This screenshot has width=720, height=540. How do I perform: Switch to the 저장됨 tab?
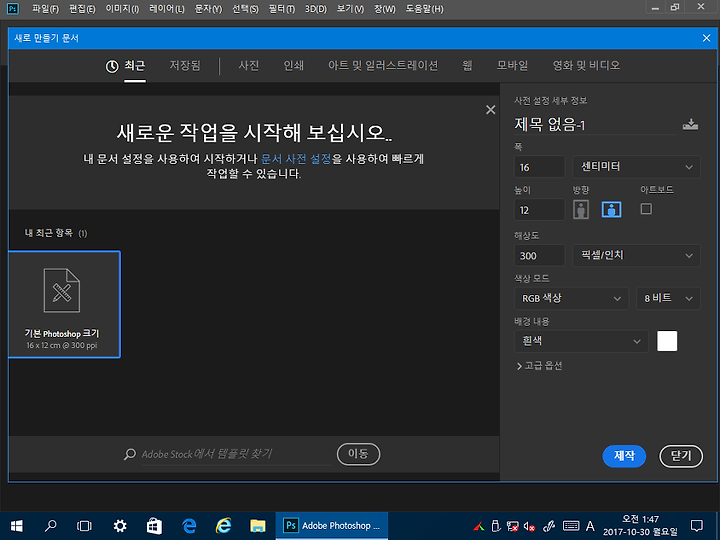[x=185, y=66]
